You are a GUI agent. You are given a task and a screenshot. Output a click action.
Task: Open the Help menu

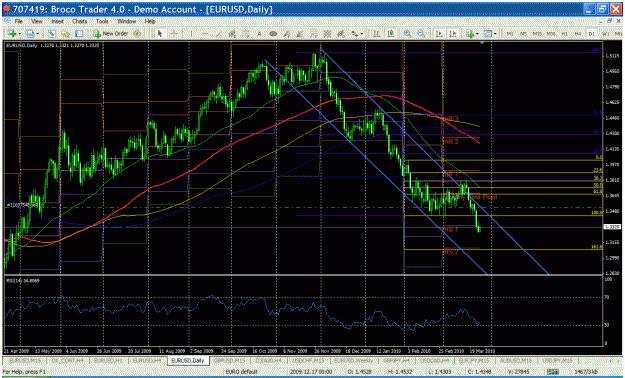pyautogui.click(x=150, y=21)
